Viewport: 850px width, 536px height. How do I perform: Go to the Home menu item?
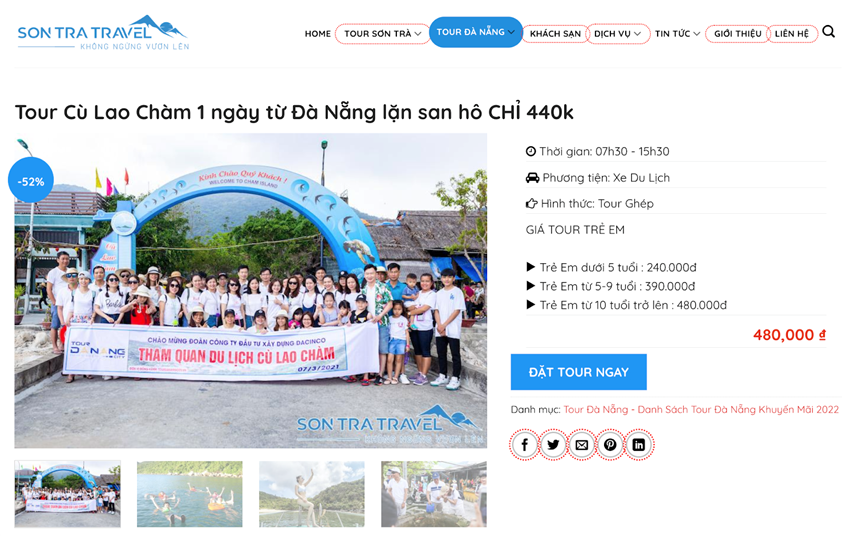click(x=318, y=34)
